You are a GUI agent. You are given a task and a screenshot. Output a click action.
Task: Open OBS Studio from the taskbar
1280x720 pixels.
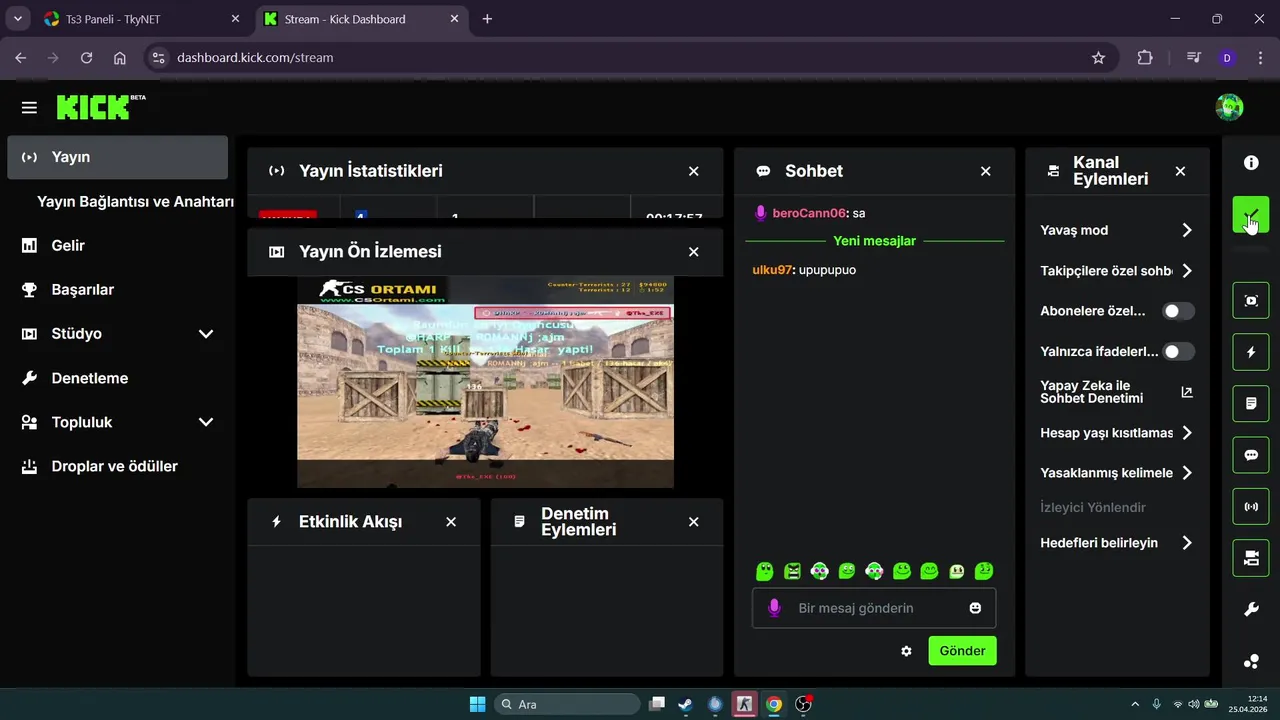coord(803,704)
